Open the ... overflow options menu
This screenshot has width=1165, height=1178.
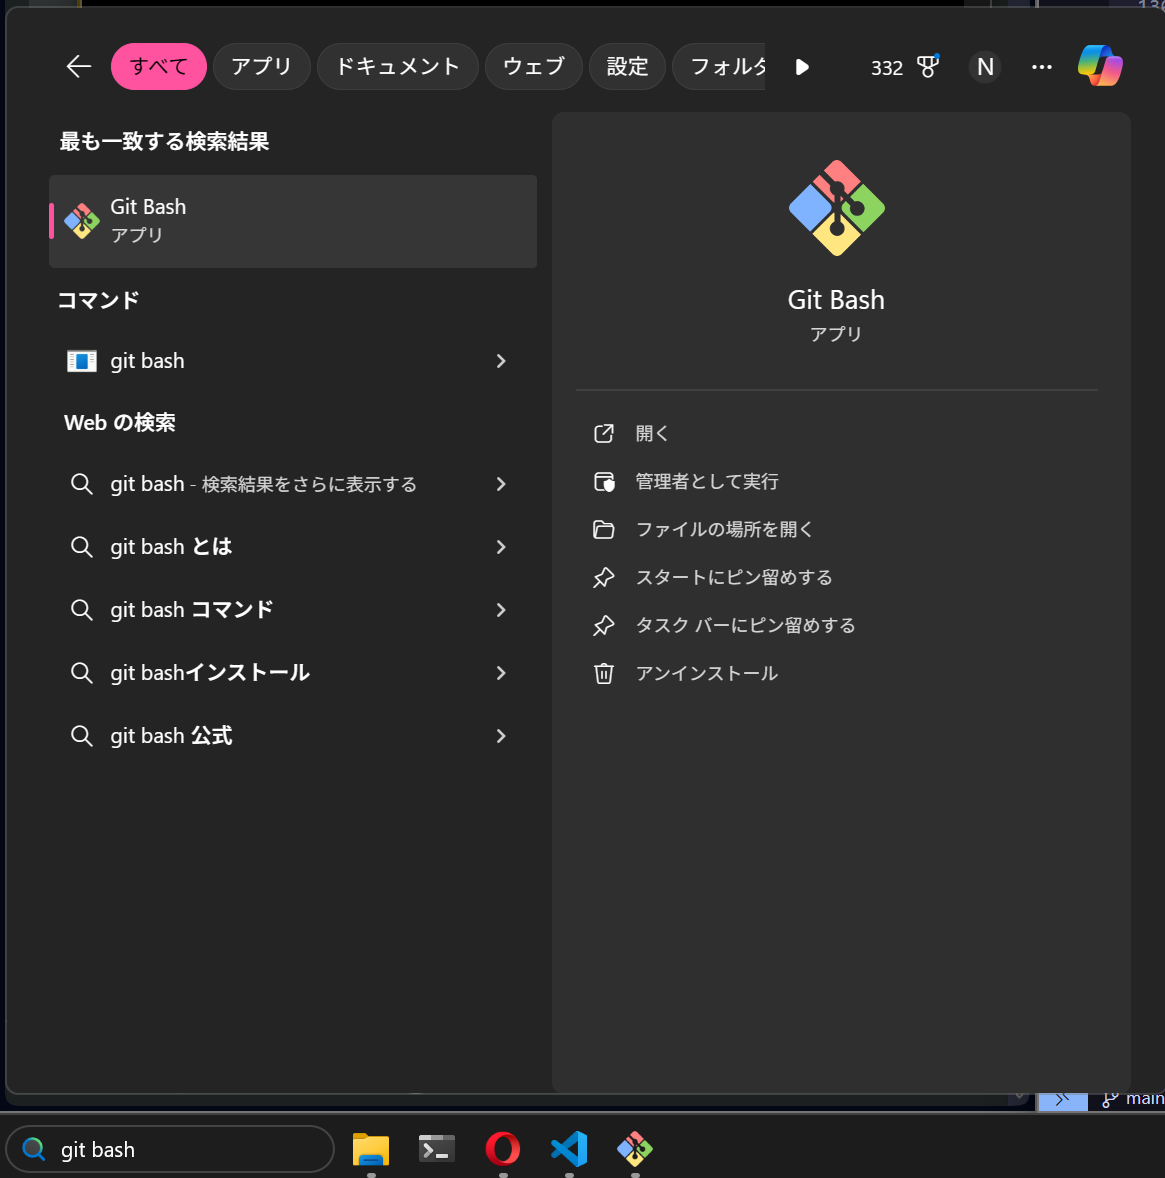tap(1042, 66)
